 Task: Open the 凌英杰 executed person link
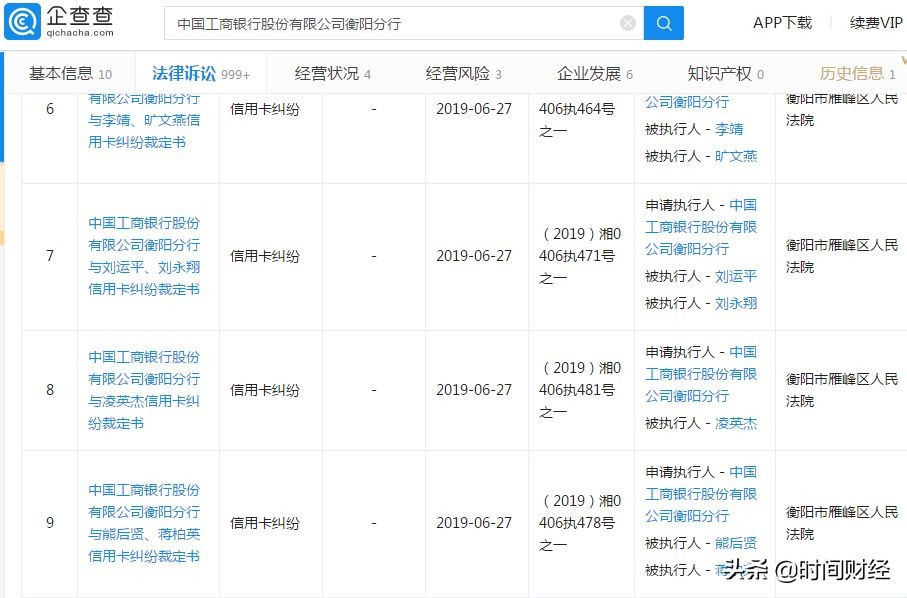[x=737, y=423]
